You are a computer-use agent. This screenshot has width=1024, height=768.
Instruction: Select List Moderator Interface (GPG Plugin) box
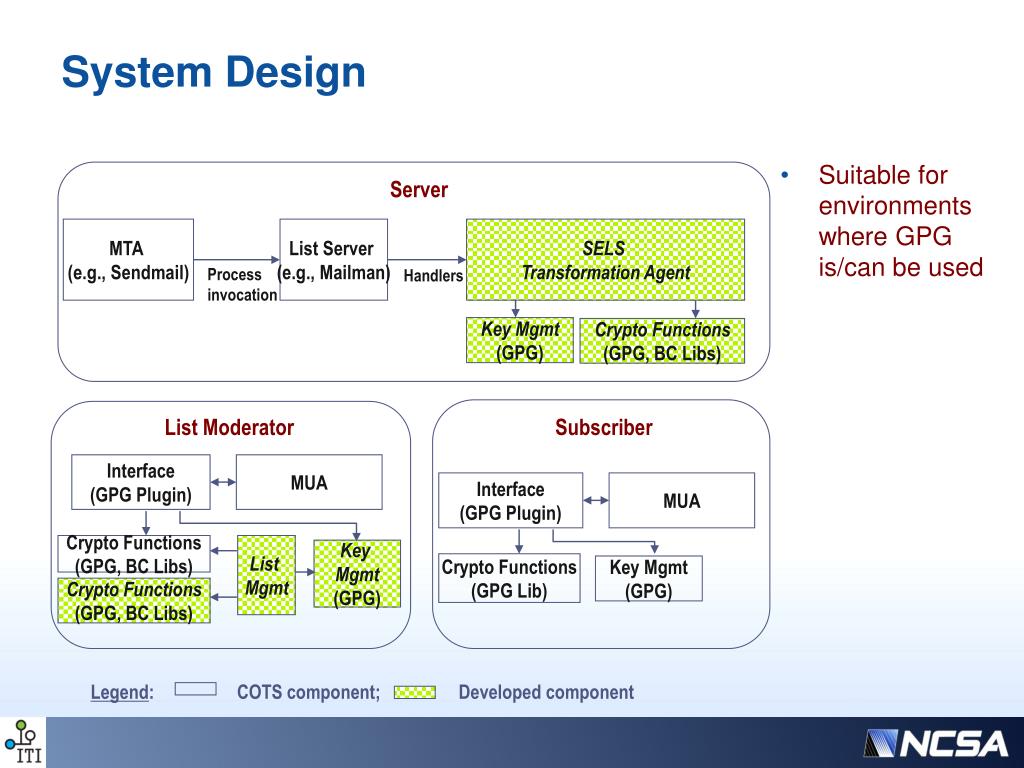(x=140, y=483)
